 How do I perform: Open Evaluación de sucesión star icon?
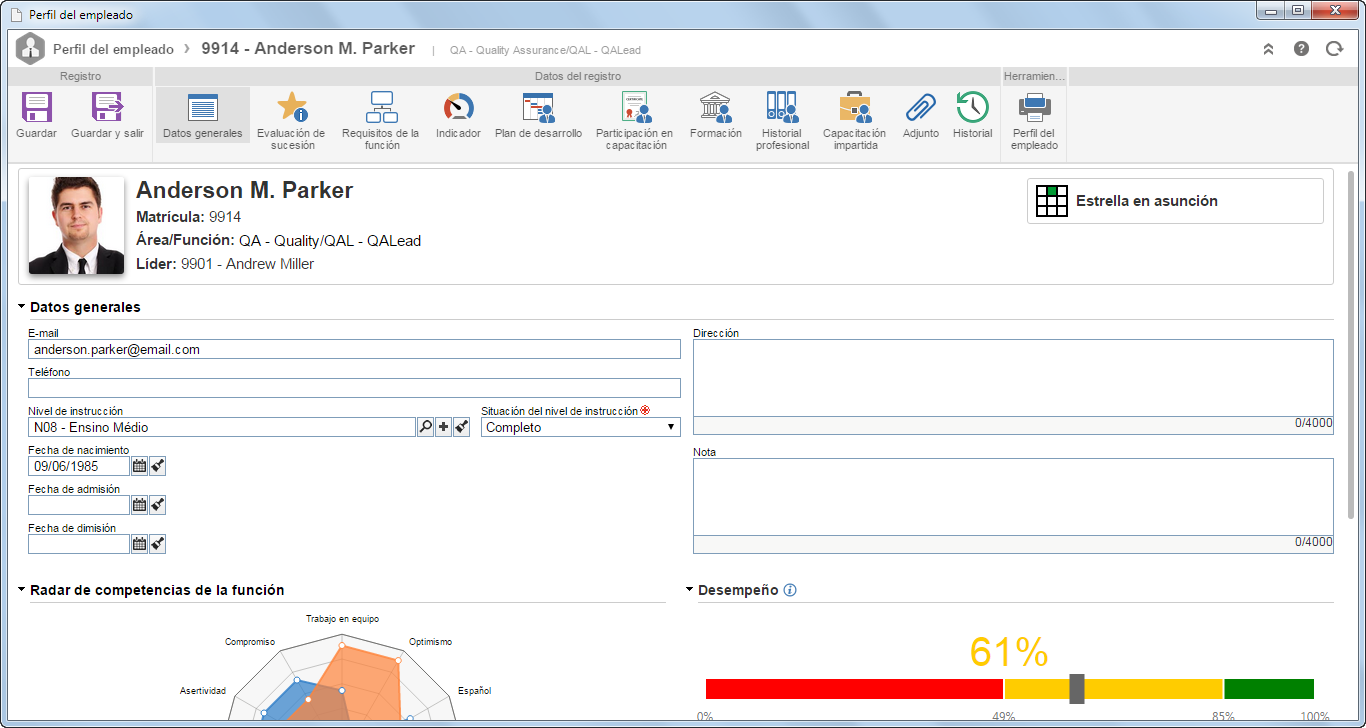coord(291,107)
